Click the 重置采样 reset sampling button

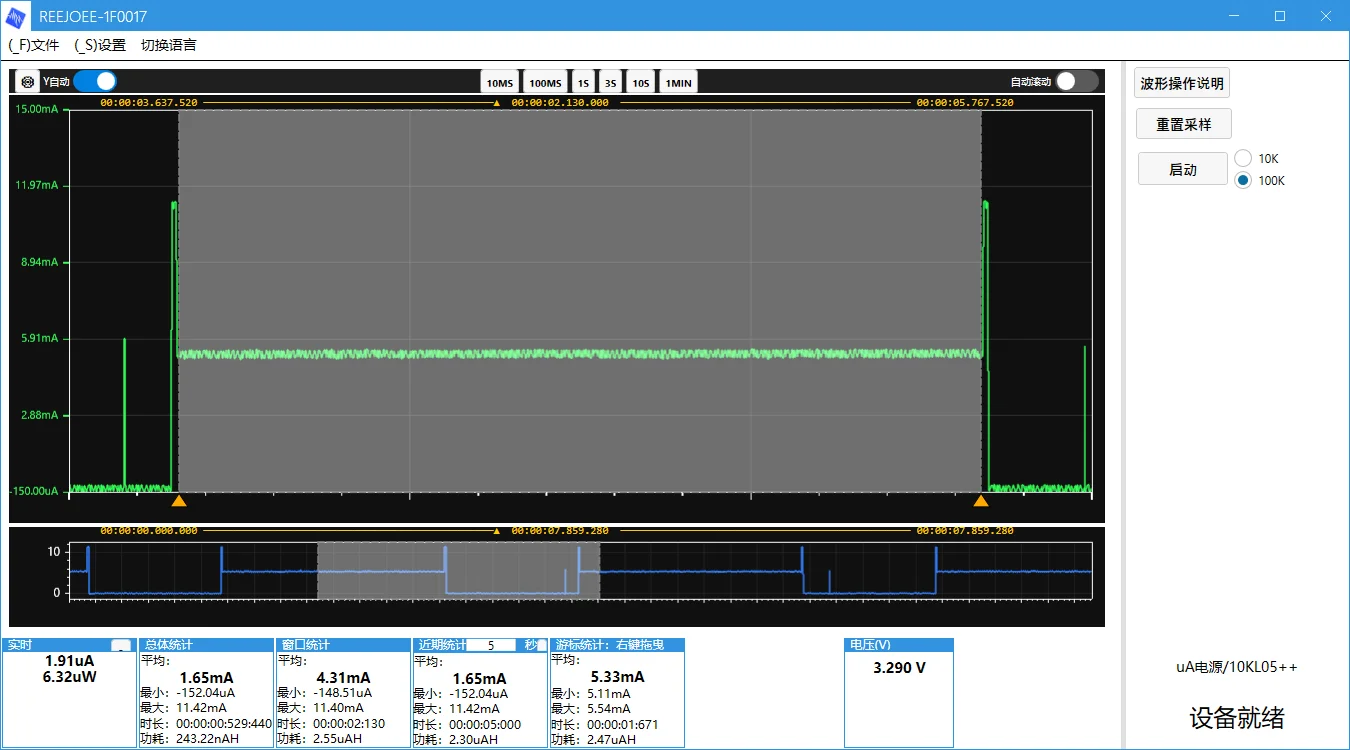pos(1184,124)
